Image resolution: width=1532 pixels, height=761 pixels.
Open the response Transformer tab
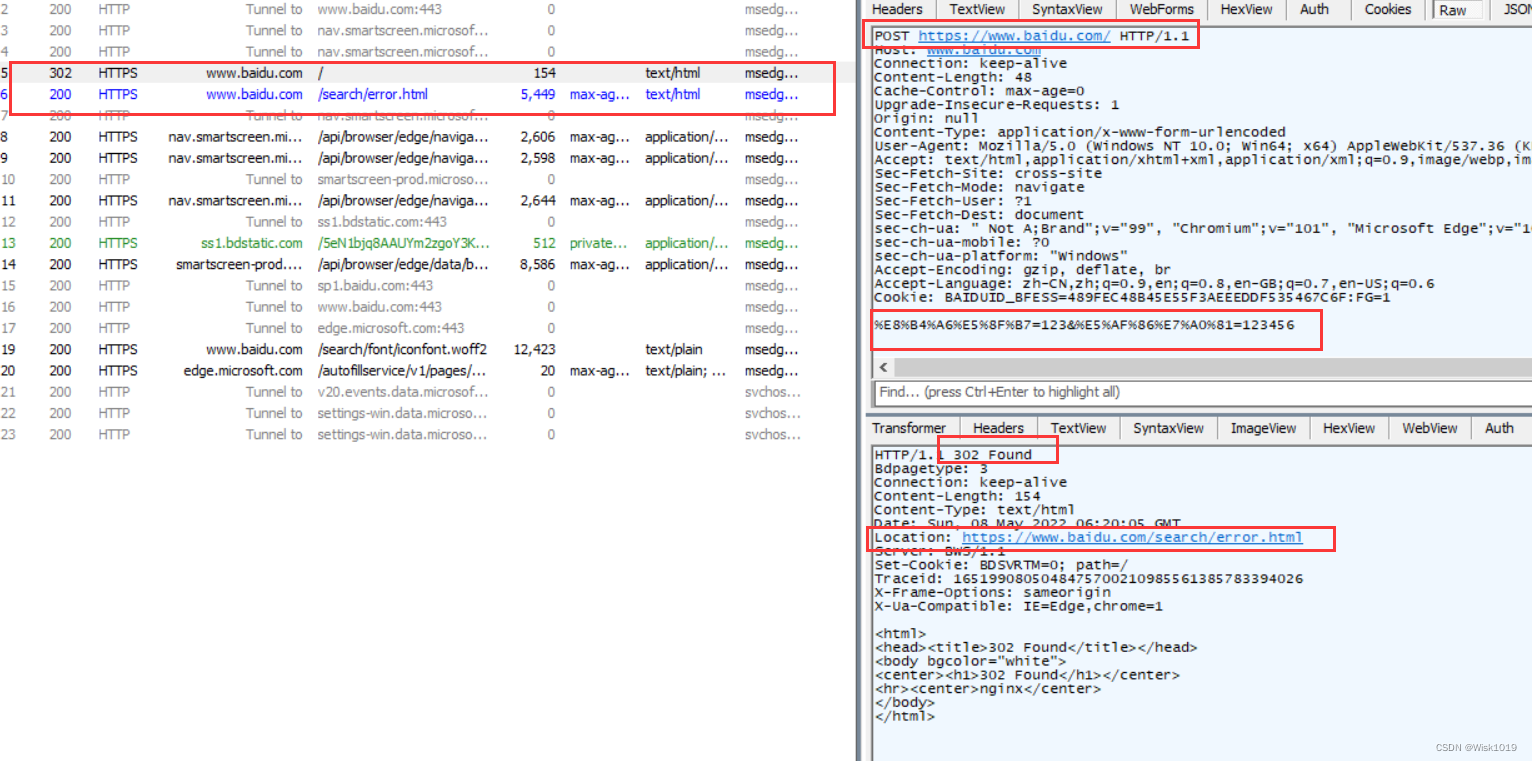(x=908, y=428)
